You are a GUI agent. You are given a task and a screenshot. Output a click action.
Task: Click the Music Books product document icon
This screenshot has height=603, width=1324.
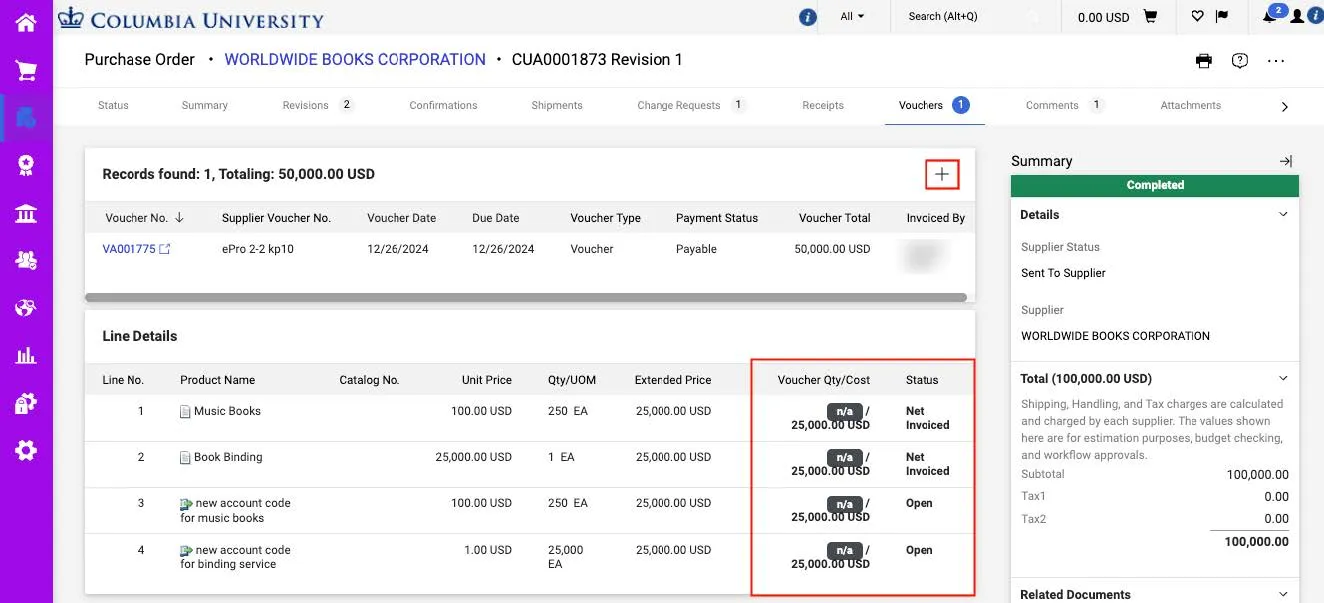185,412
